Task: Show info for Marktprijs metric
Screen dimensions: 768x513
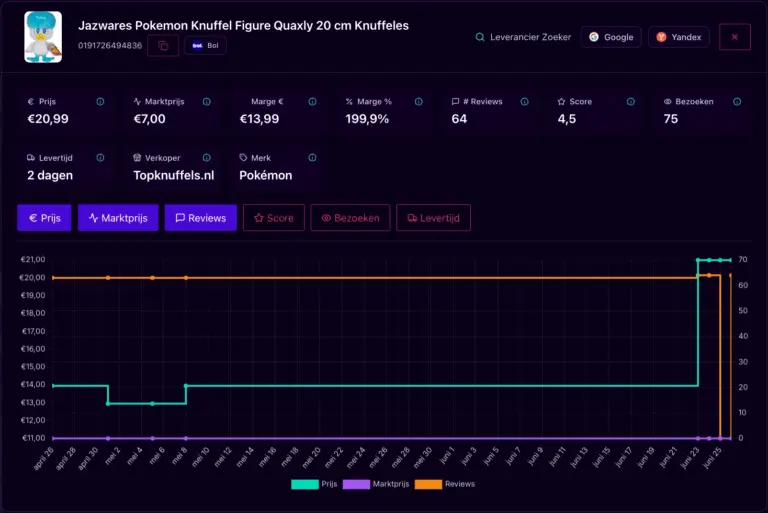Action: pyautogui.click(x=207, y=102)
